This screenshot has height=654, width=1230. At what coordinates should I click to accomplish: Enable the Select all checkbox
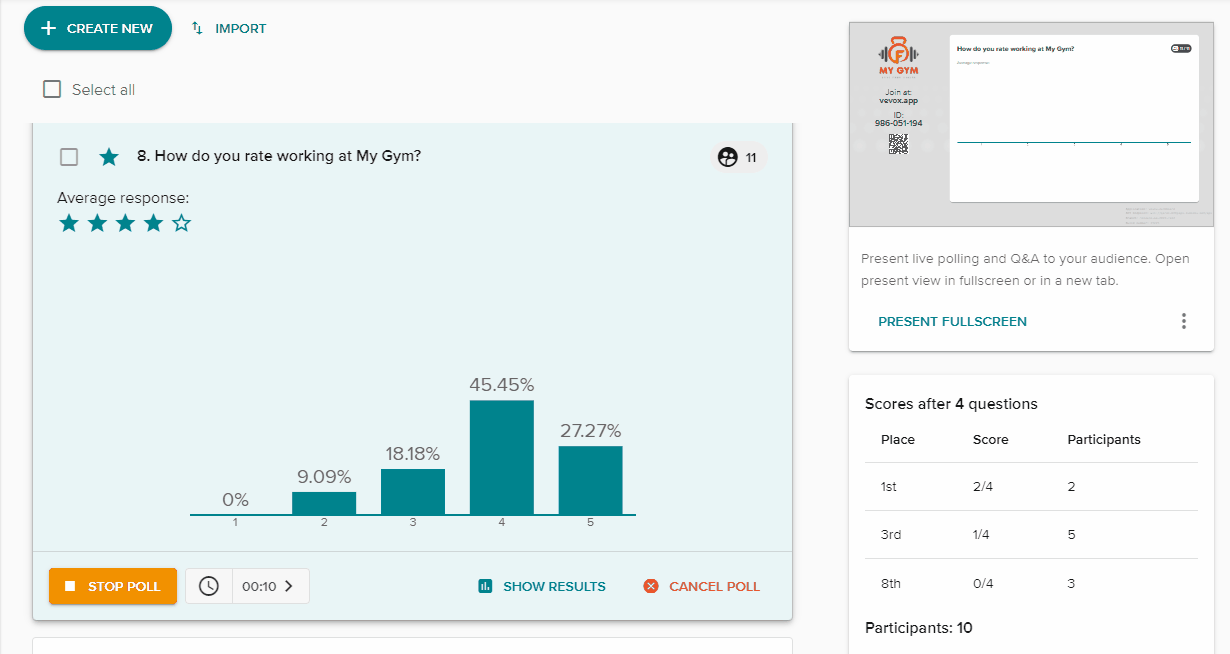[51, 89]
